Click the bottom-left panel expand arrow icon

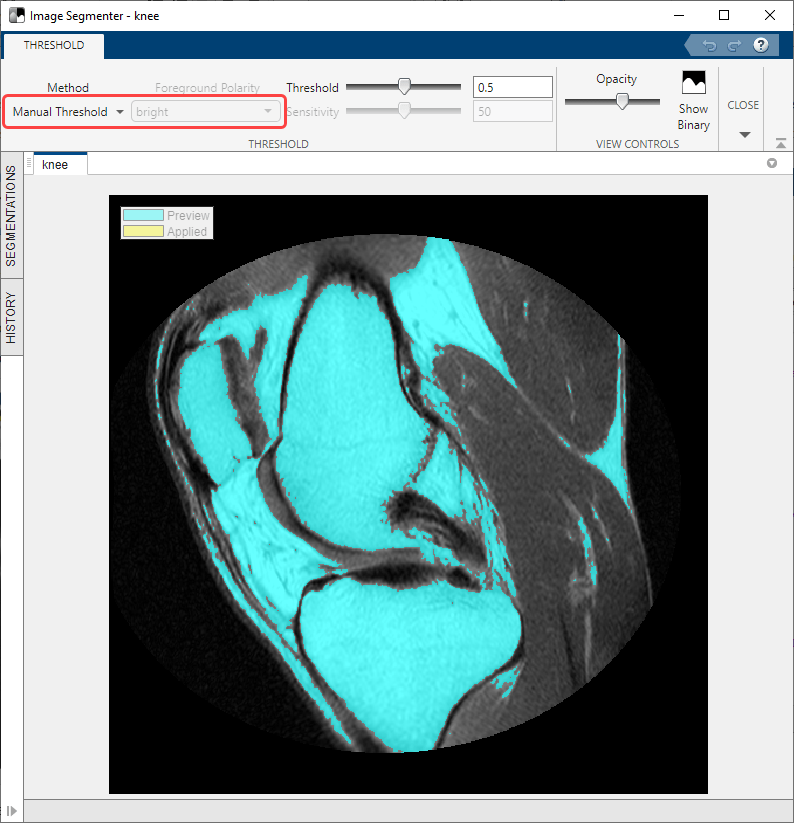[x=12, y=811]
